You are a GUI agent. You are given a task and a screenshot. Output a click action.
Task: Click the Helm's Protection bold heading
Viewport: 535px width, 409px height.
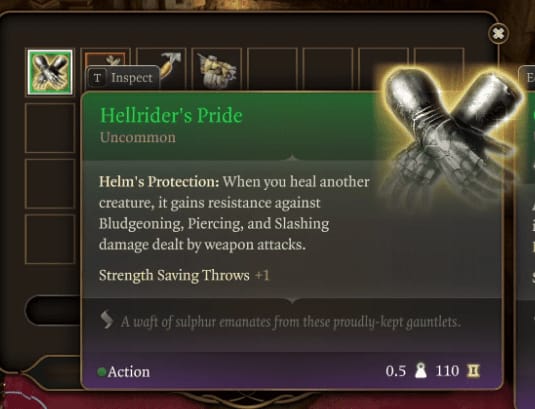(x=159, y=181)
